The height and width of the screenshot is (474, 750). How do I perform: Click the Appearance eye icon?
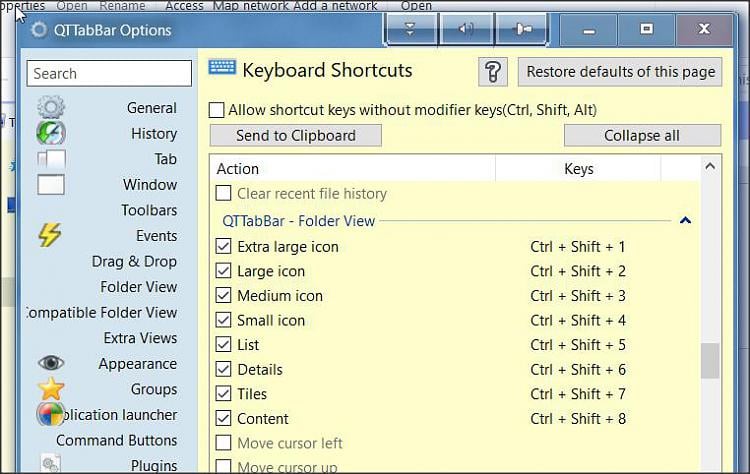pyautogui.click(x=51, y=363)
